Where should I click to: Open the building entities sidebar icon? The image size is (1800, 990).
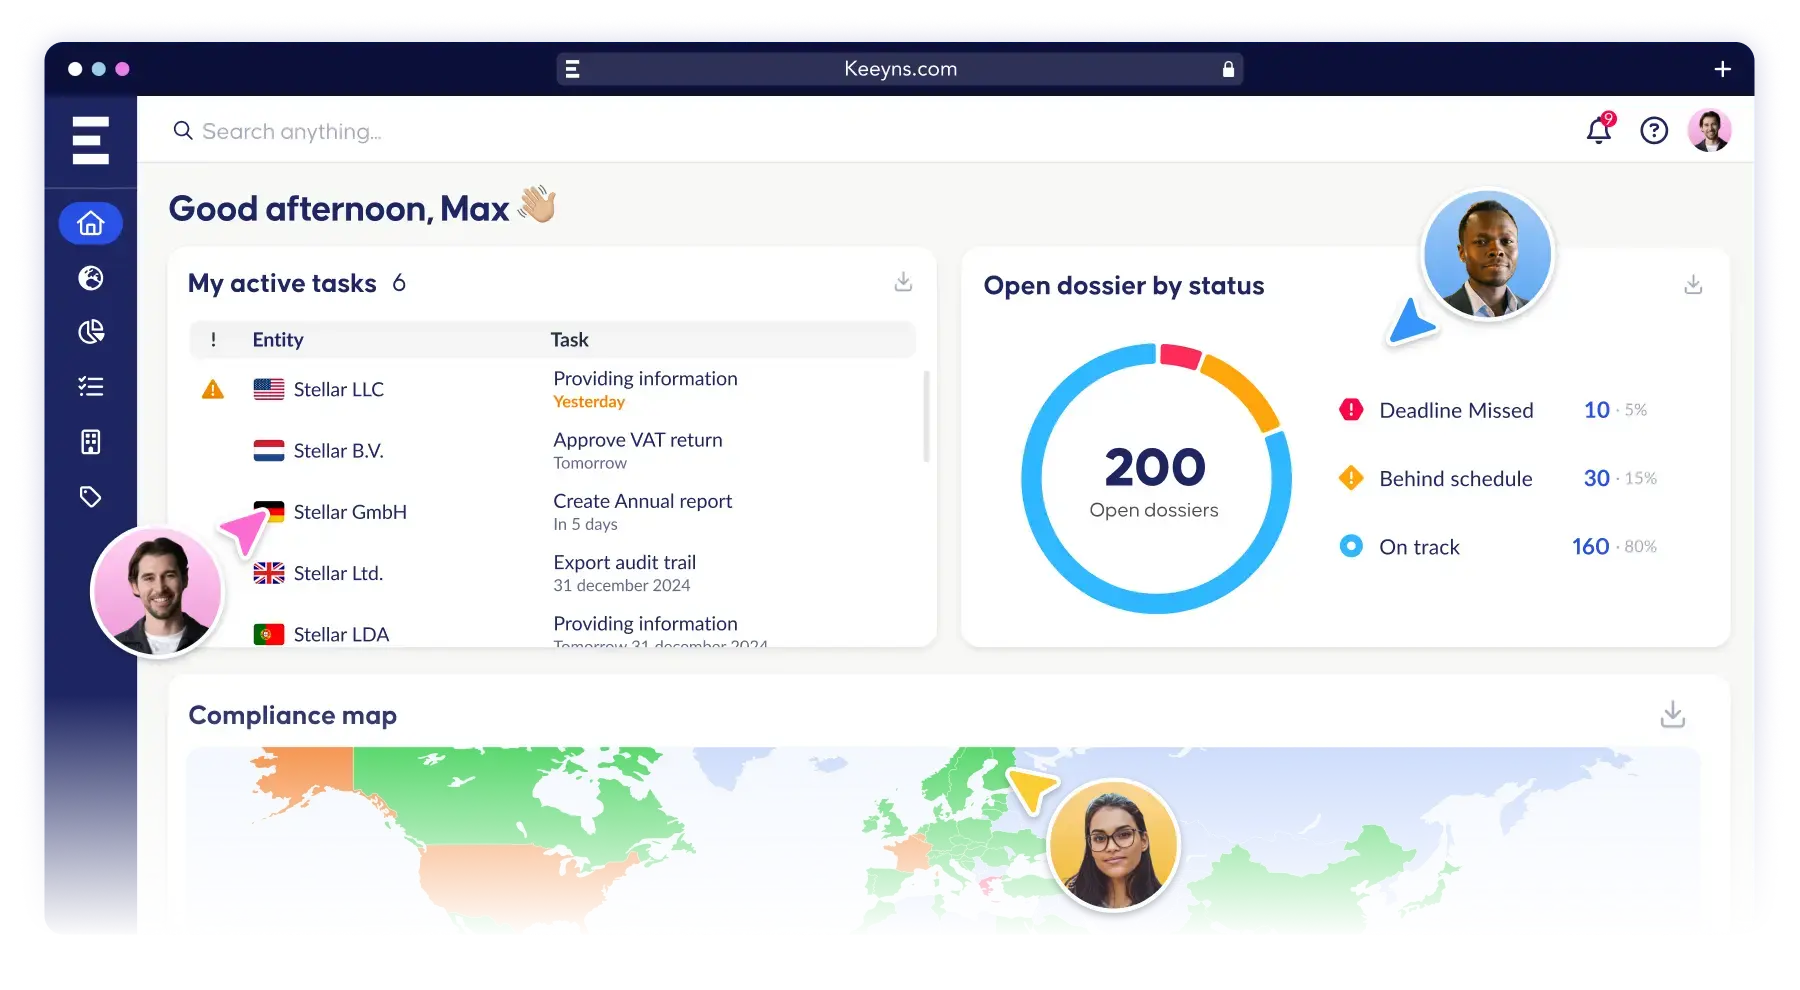coord(91,442)
